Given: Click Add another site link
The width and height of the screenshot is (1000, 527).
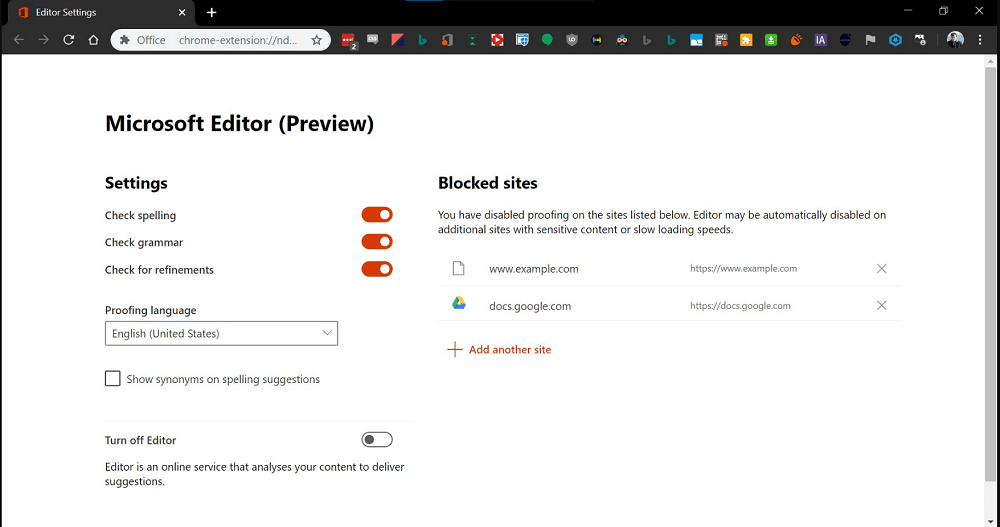Looking at the screenshot, I should (x=499, y=349).
